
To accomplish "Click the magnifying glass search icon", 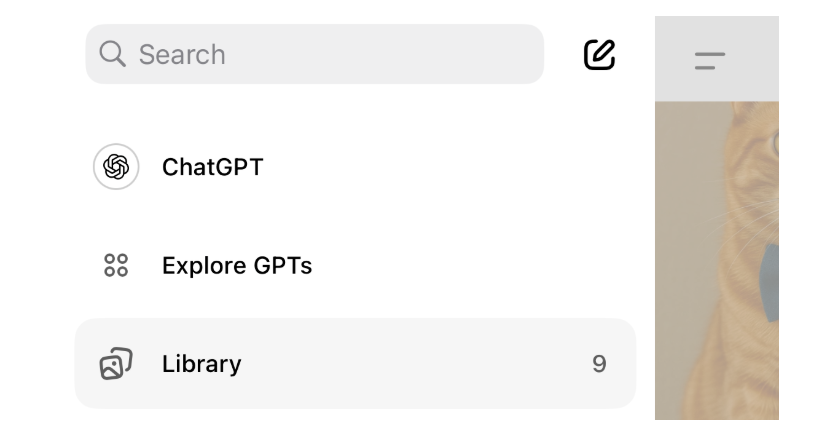I will (112, 54).
